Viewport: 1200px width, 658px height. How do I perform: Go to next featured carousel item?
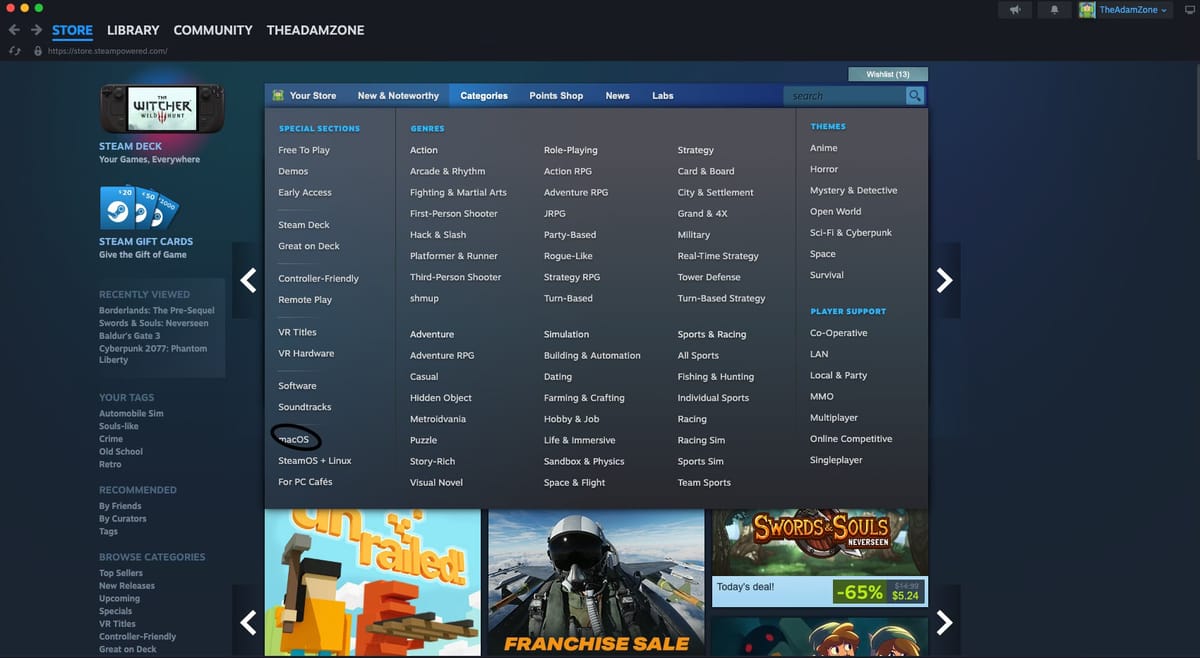click(x=944, y=281)
